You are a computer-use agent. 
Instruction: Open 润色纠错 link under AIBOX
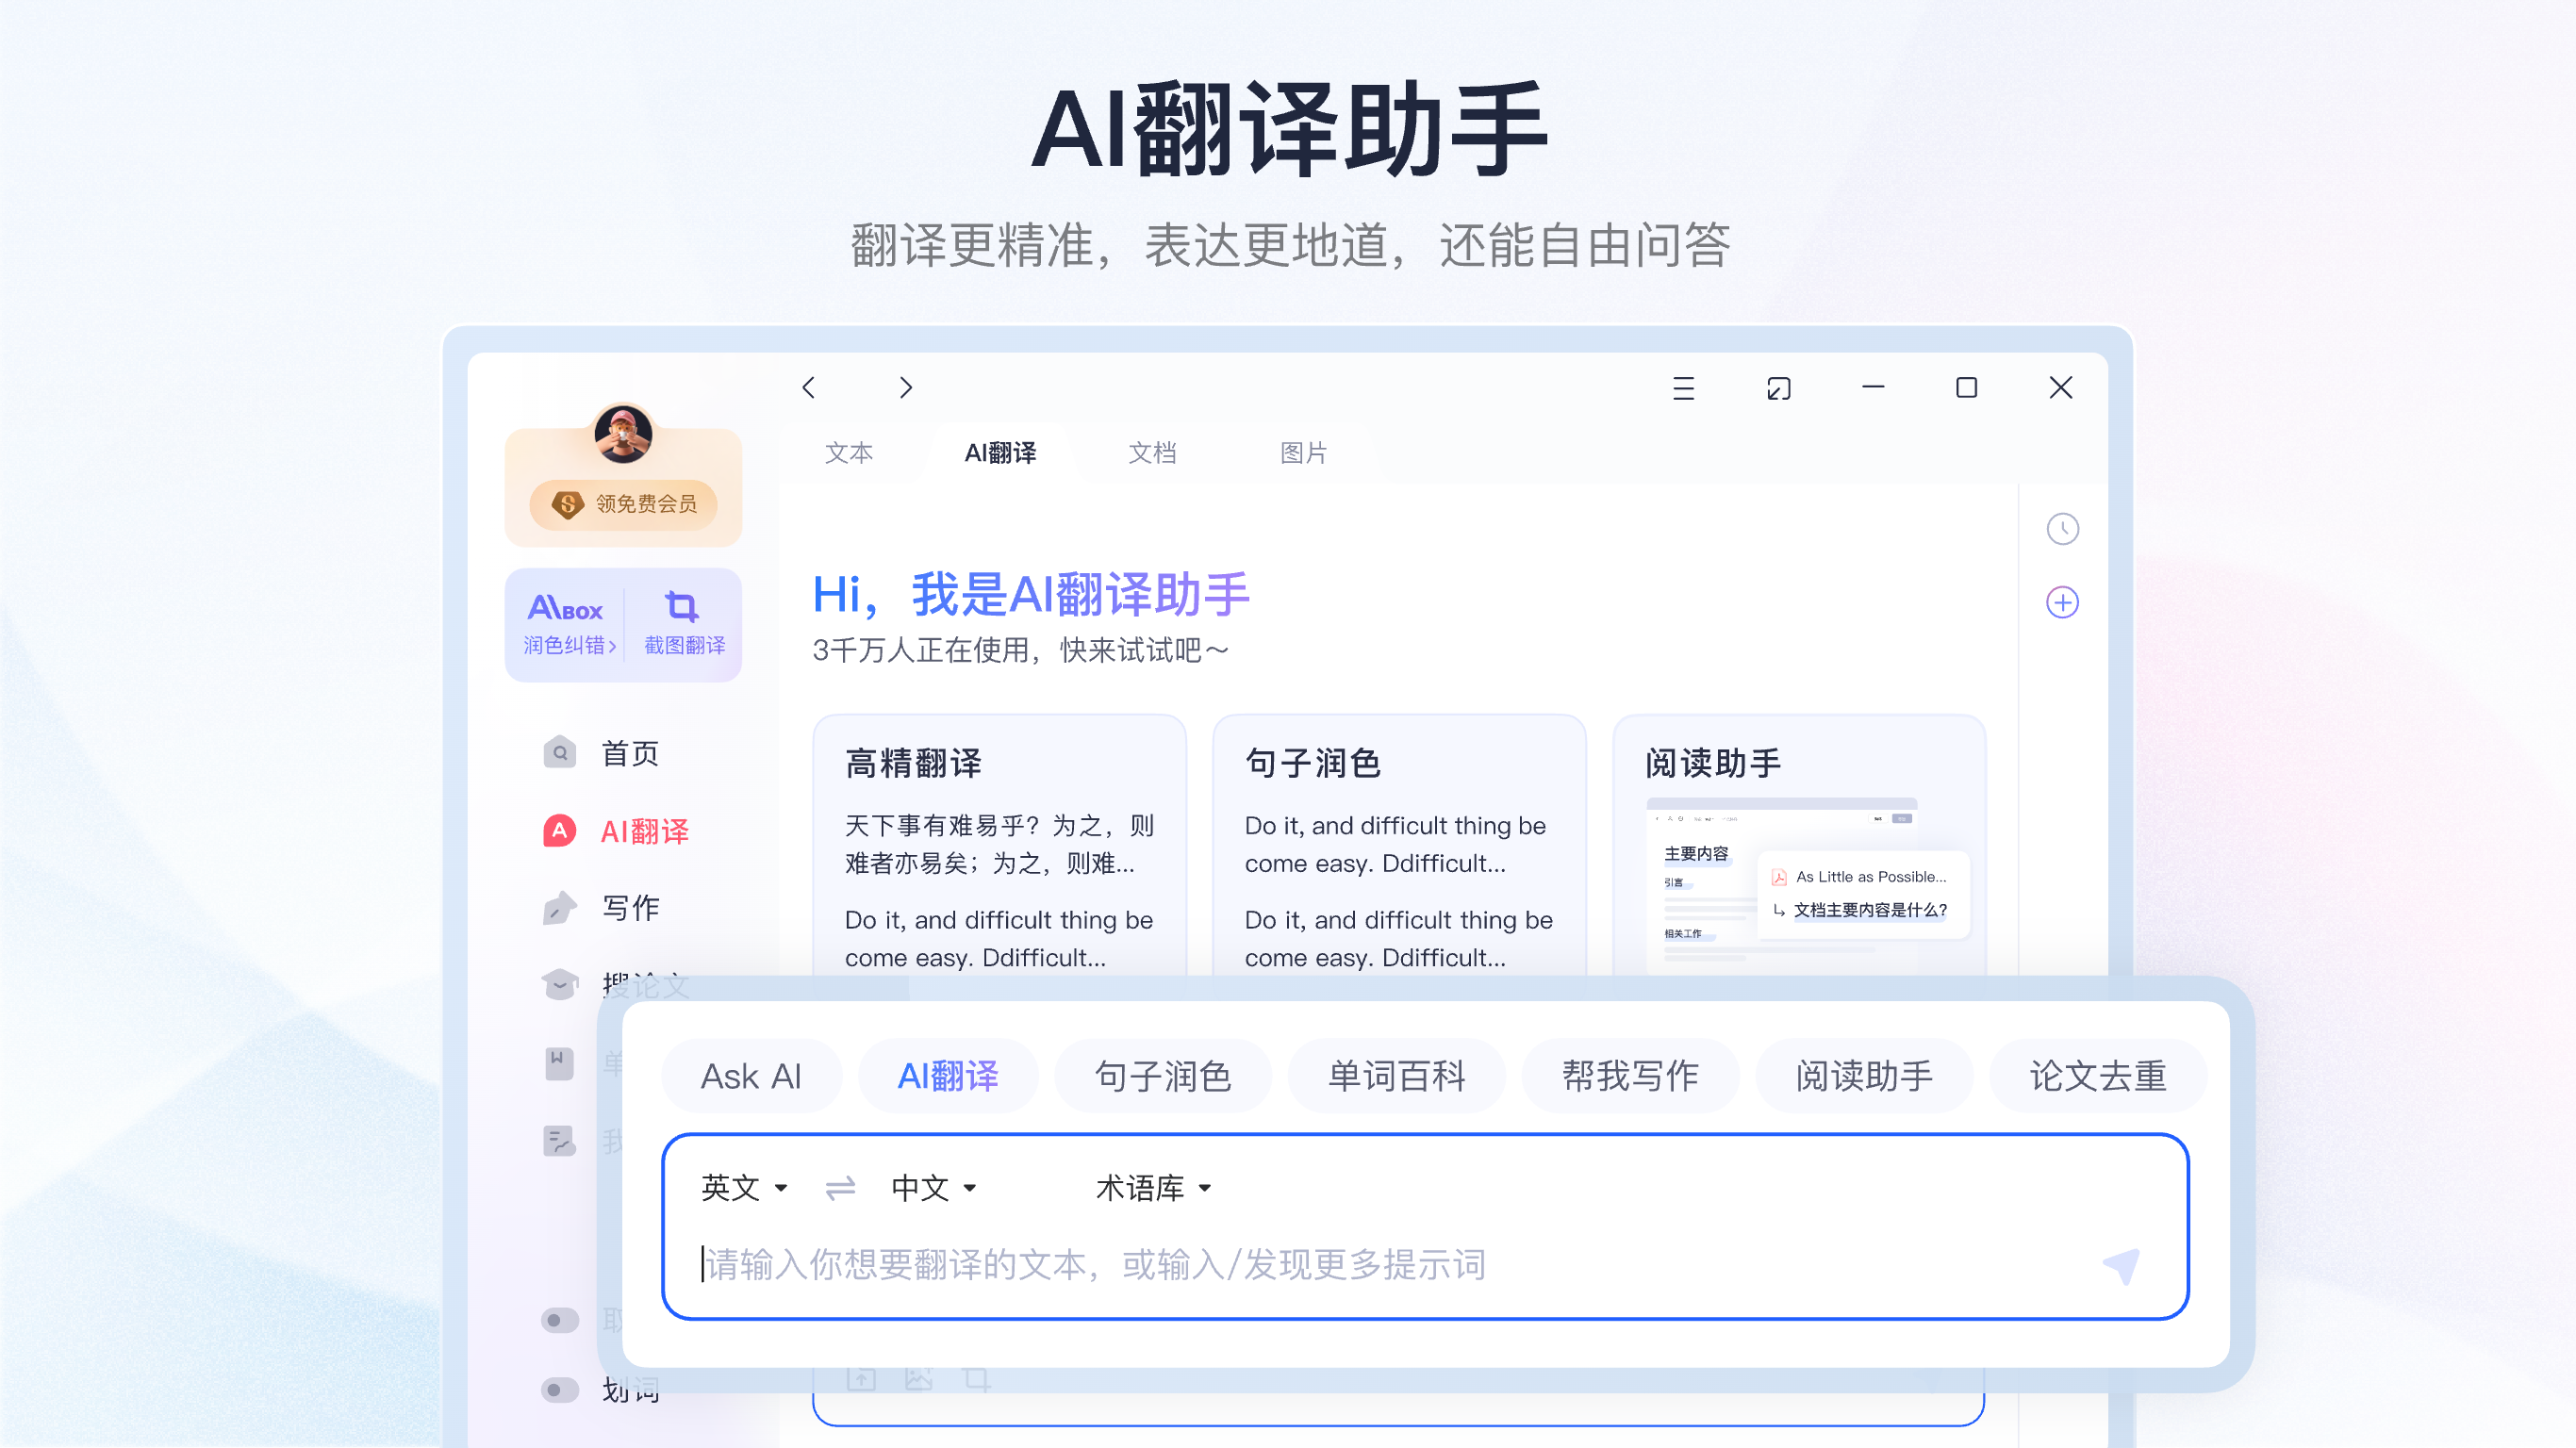pyautogui.click(x=566, y=645)
